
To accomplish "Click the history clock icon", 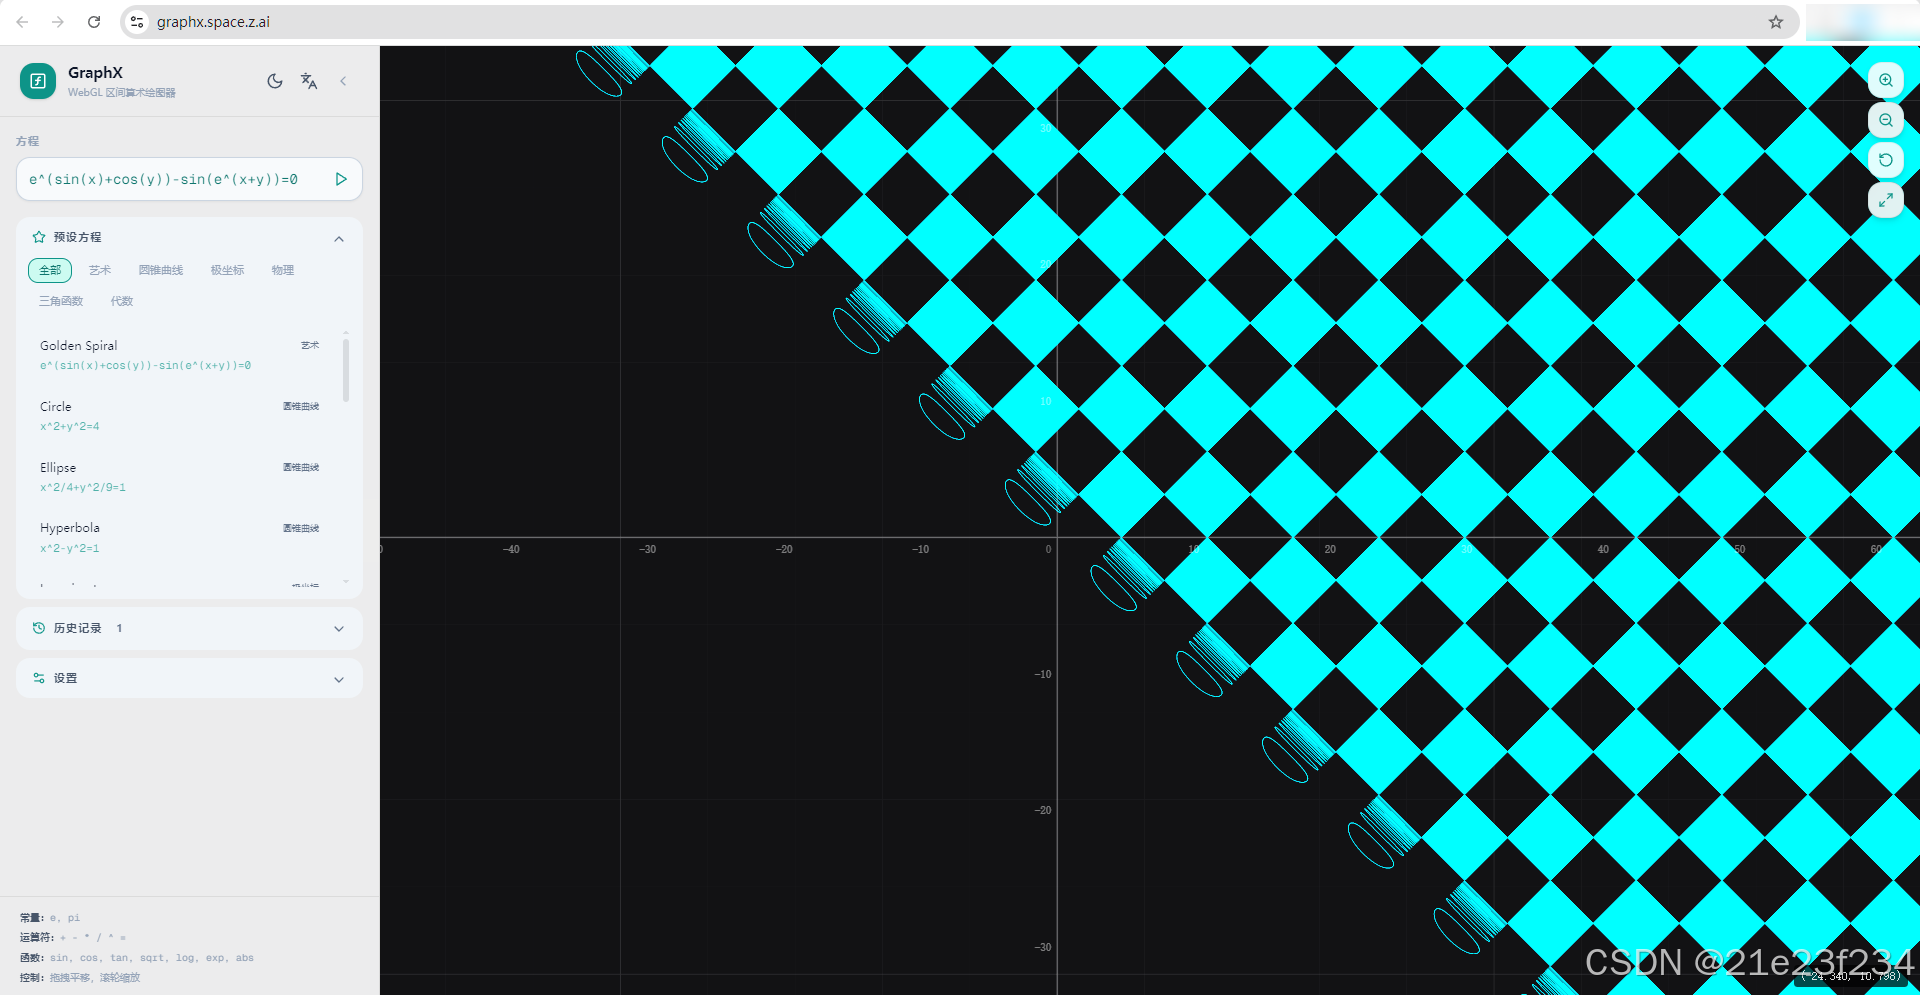I will 39,628.
